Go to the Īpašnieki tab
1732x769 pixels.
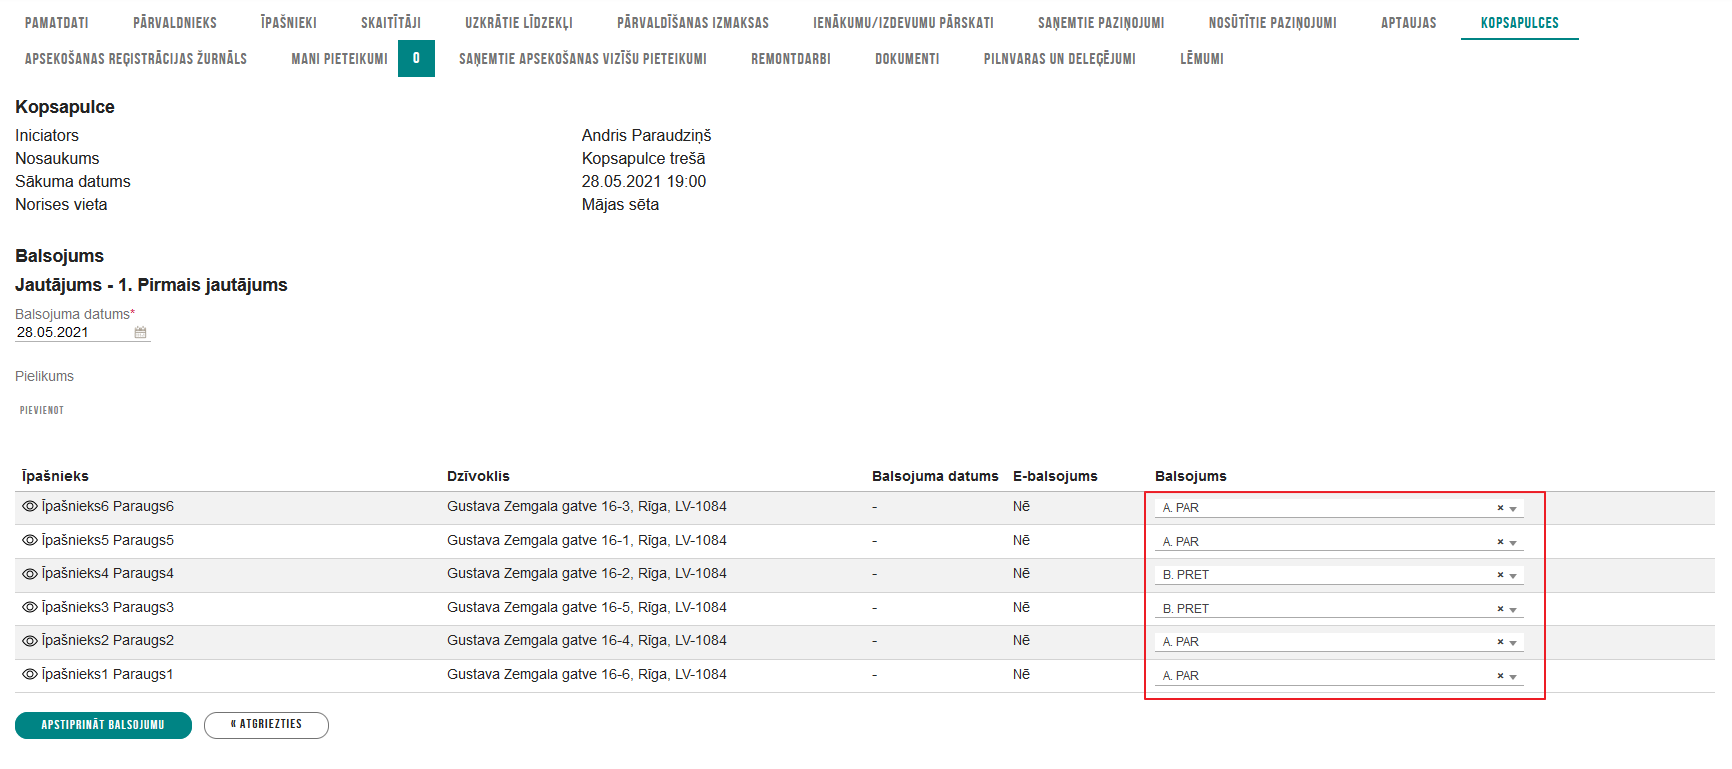289,22
